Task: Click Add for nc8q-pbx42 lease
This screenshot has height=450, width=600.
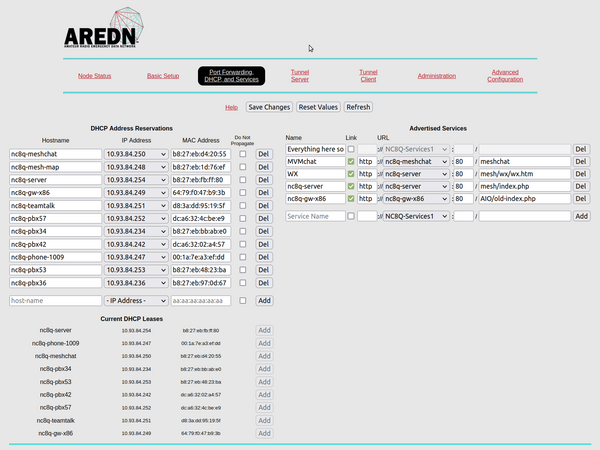Action: [x=264, y=395]
